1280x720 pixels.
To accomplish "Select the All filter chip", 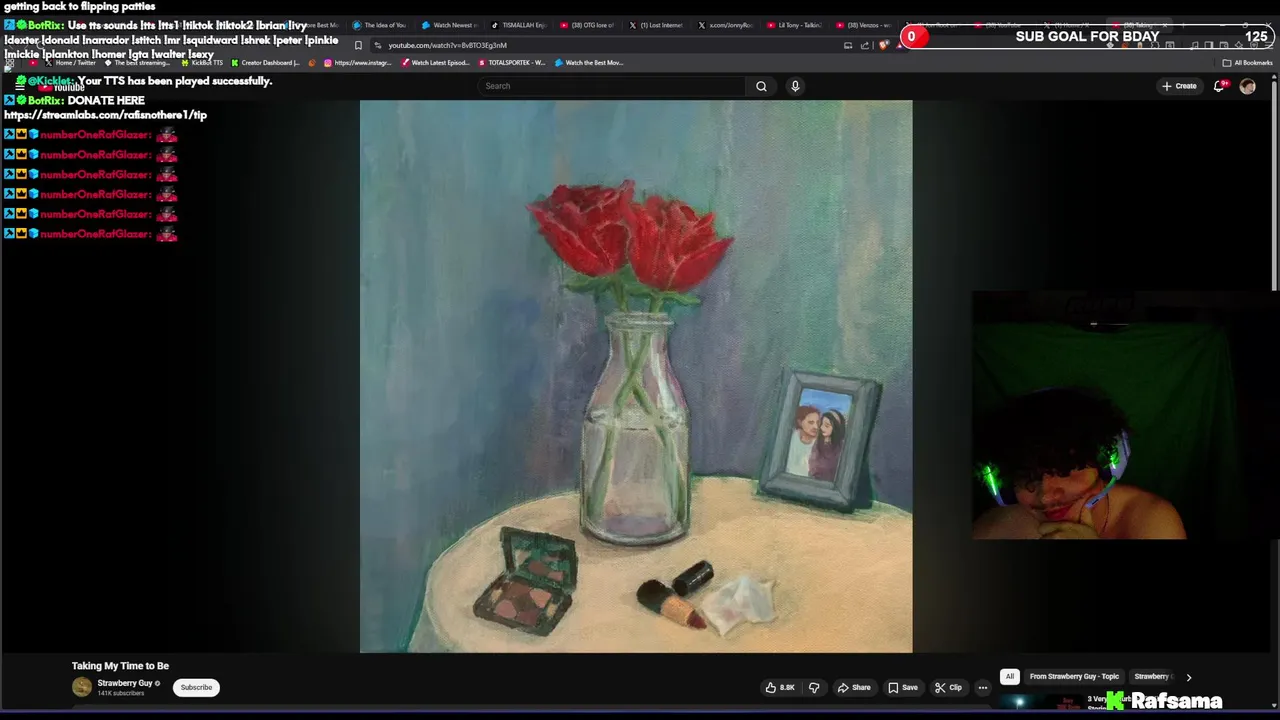I will point(1009,676).
